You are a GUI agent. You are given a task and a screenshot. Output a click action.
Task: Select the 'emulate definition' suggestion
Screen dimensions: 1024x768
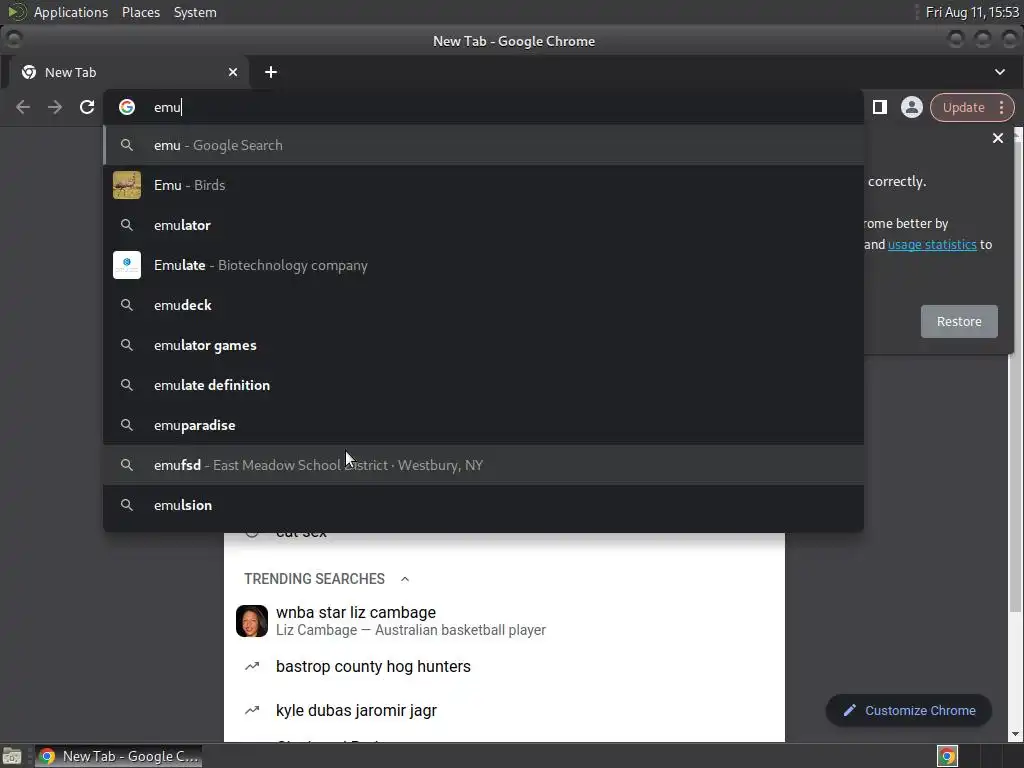pos(483,385)
